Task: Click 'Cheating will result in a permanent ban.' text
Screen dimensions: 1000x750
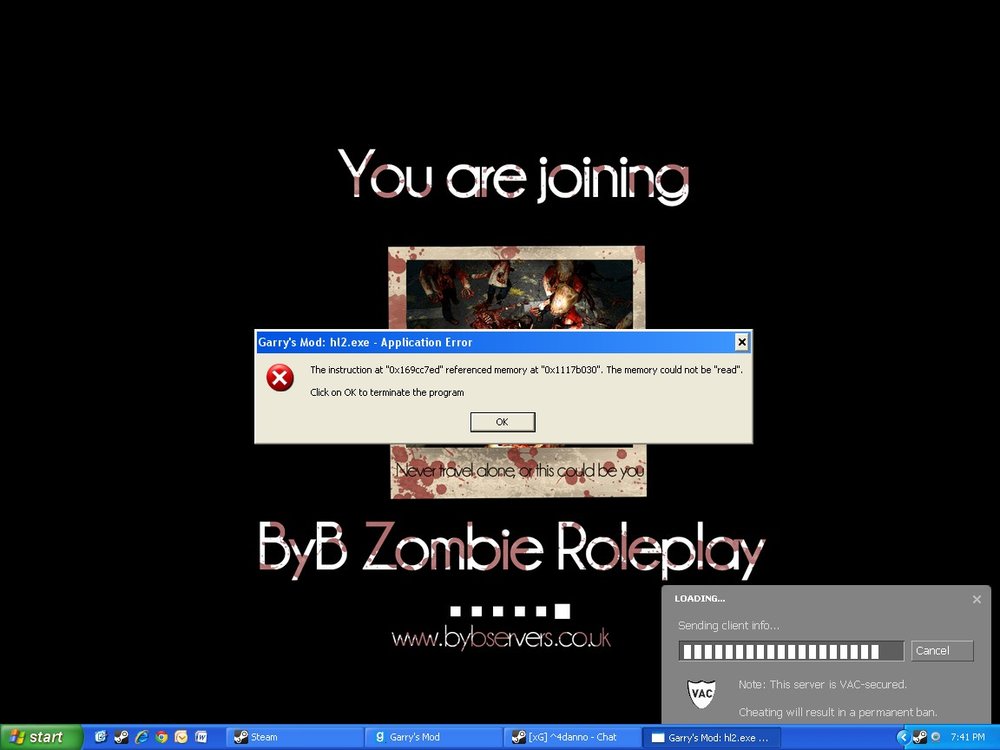Action: click(x=838, y=712)
